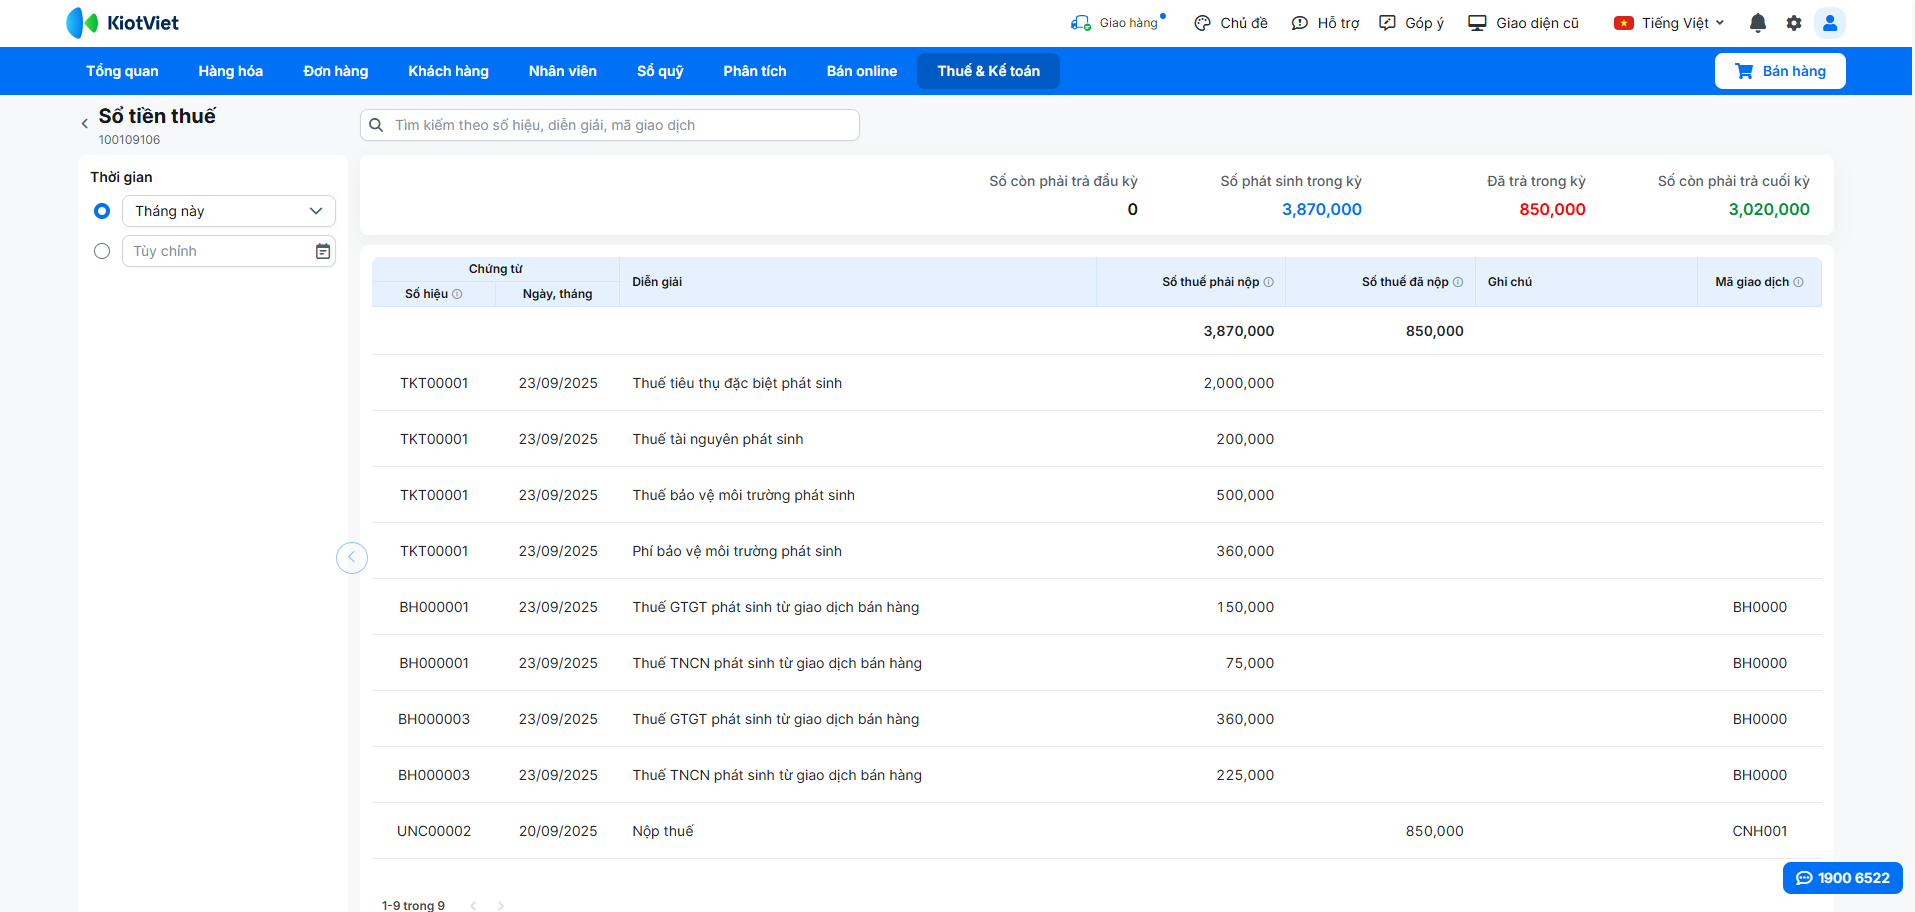Open the Tổng quan menu
1915x912 pixels.
click(122, 71)
